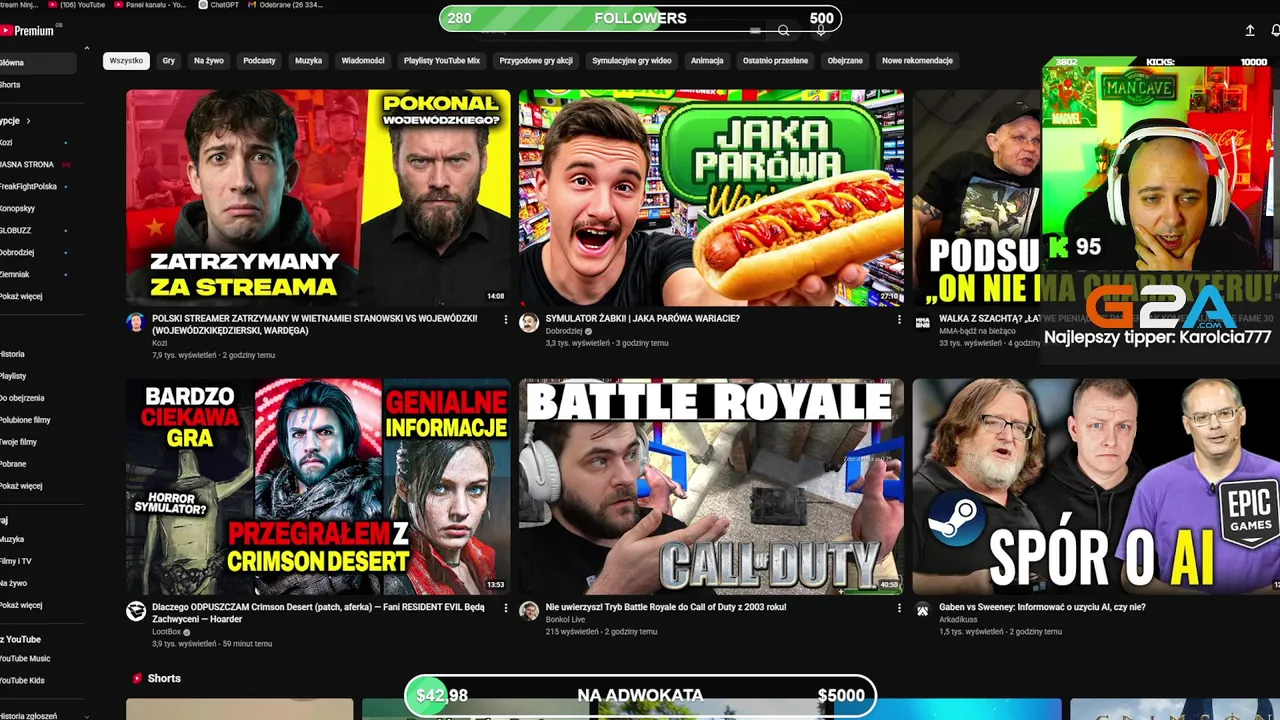The width and height of the screenshot is (1280, 720).
Task: Click the upload video icon
Action: click(1250, 31)
